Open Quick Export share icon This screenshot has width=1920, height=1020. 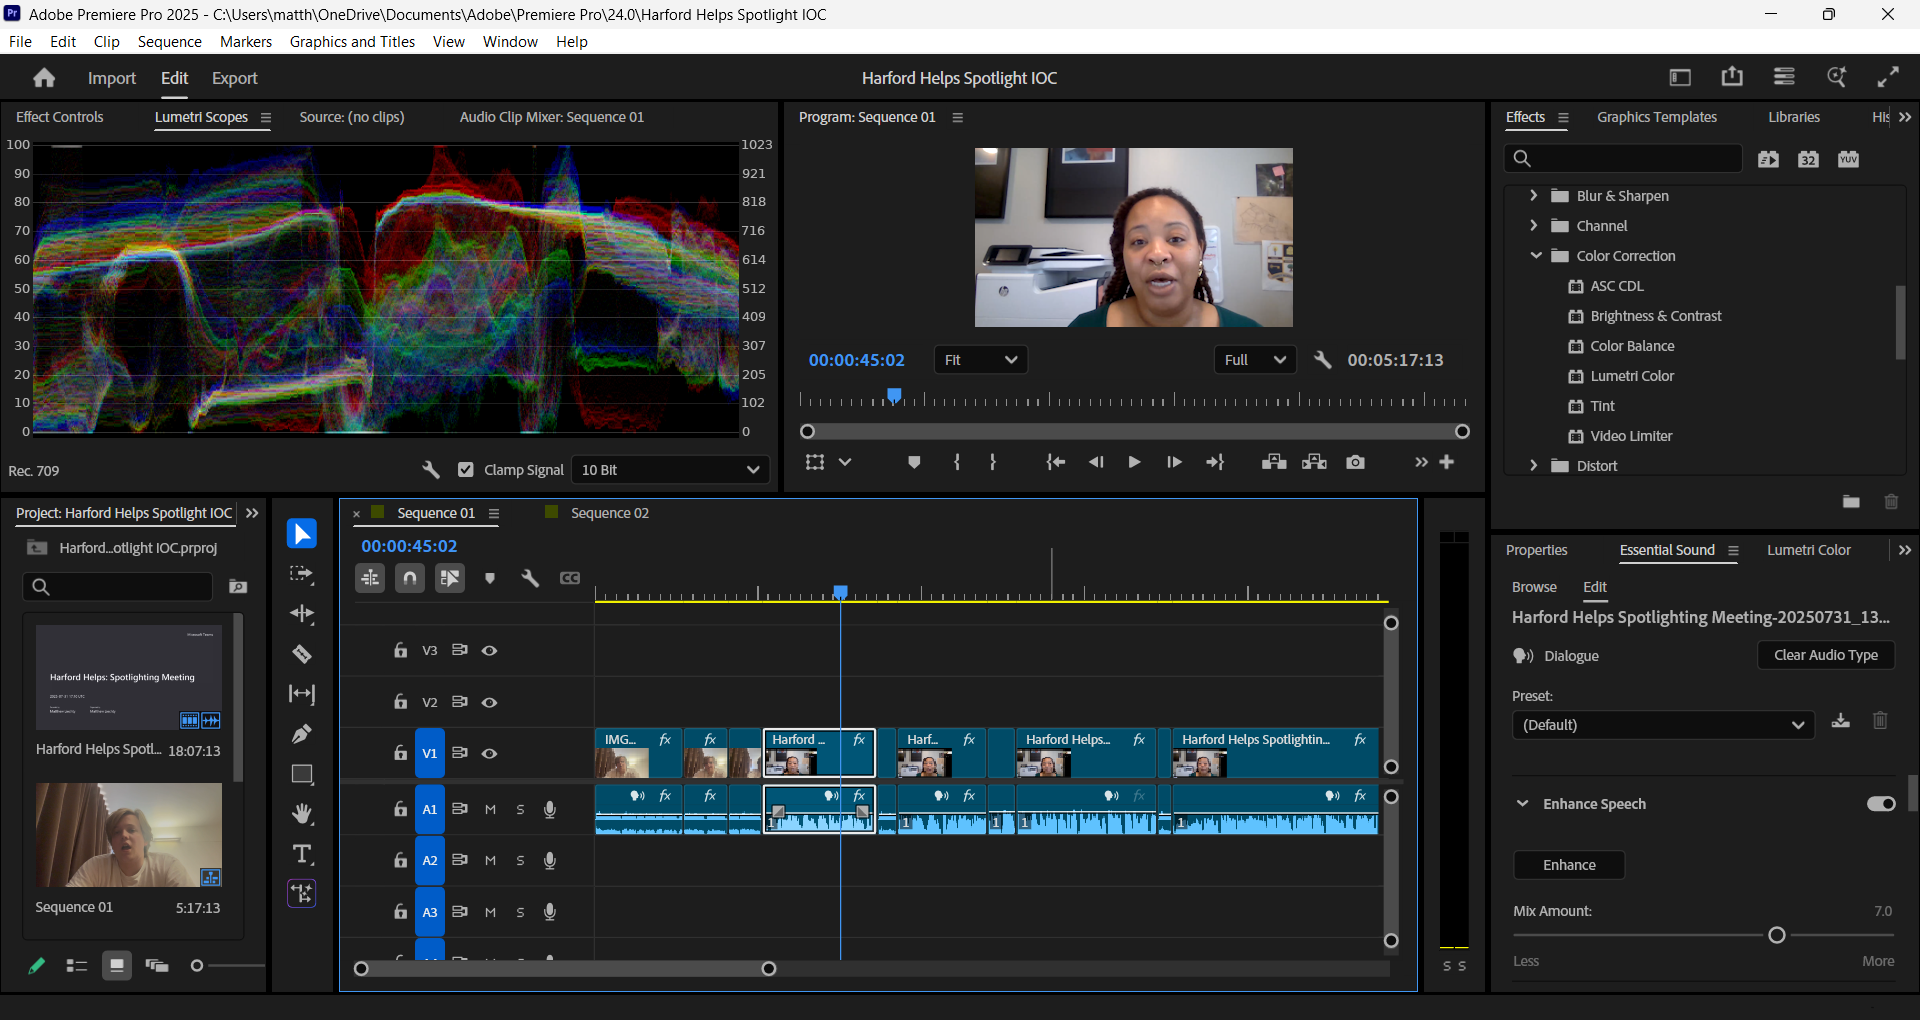point(1732,77)
